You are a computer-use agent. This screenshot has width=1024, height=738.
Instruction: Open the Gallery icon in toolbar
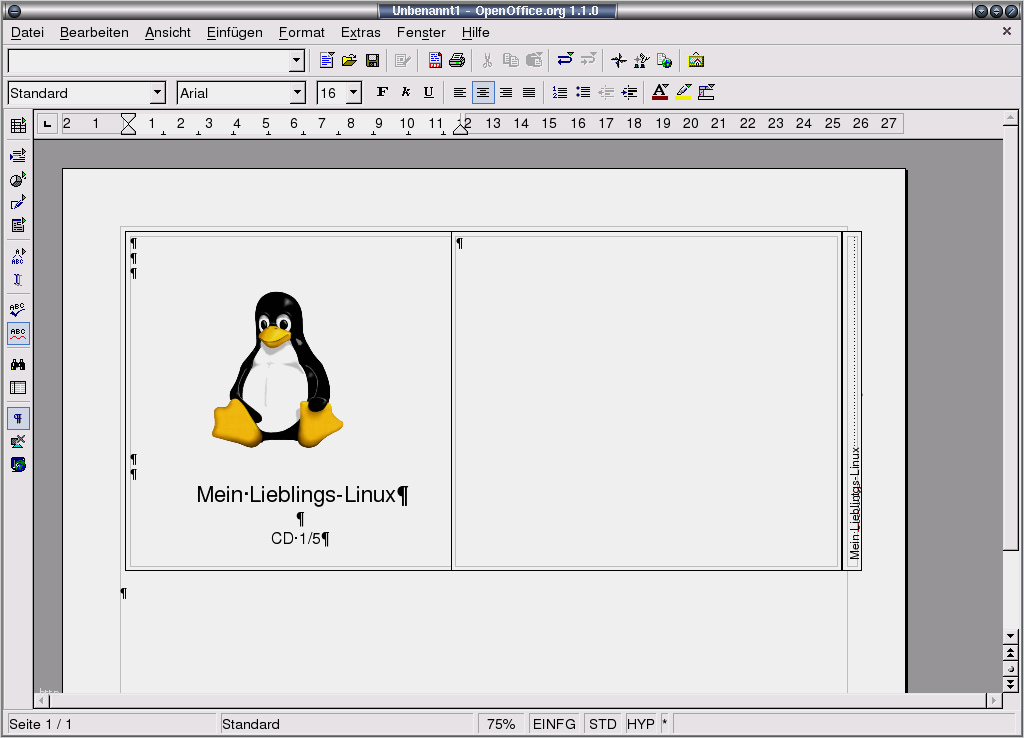tap(696, 61)
